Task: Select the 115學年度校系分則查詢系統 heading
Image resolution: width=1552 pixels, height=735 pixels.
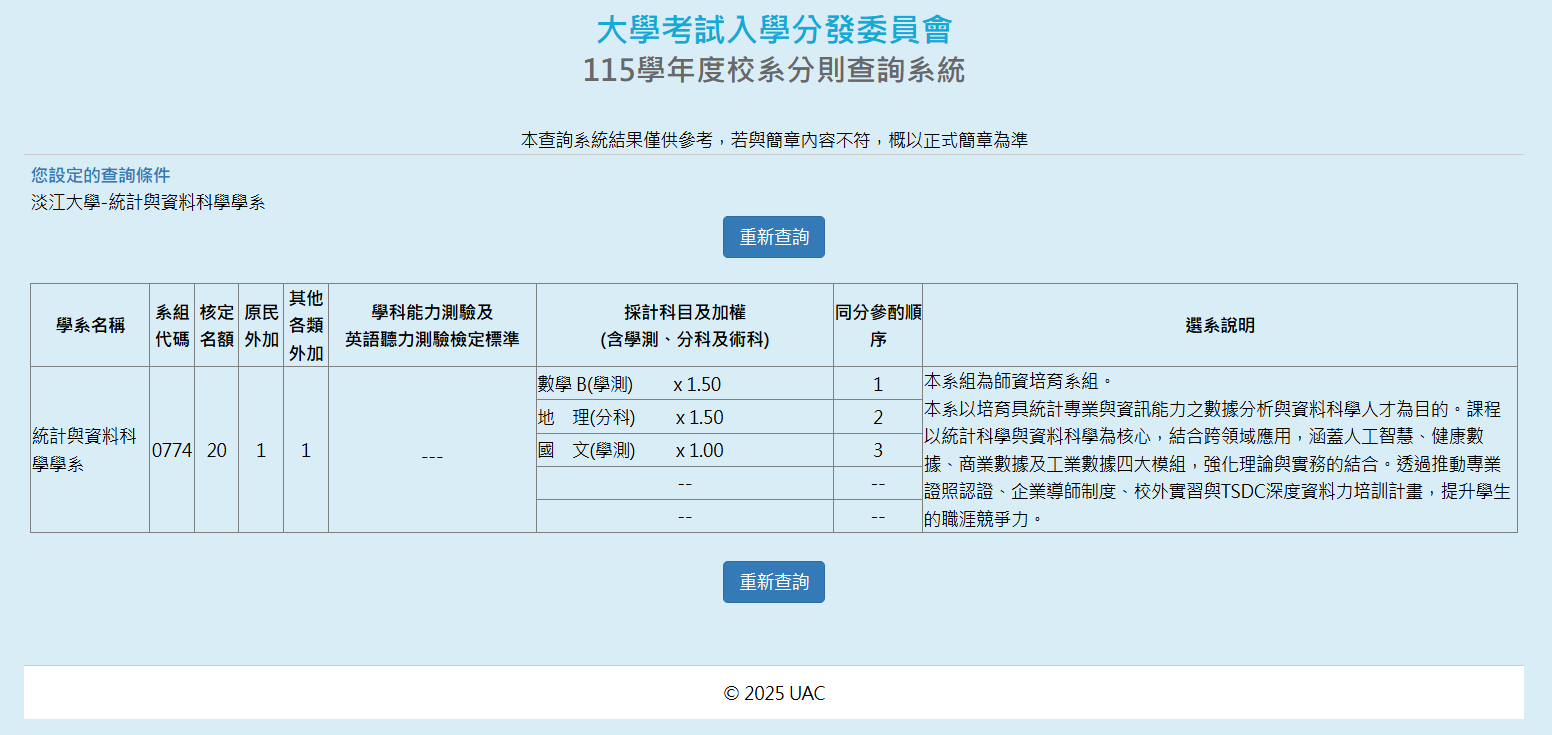Action: (774, 71)
